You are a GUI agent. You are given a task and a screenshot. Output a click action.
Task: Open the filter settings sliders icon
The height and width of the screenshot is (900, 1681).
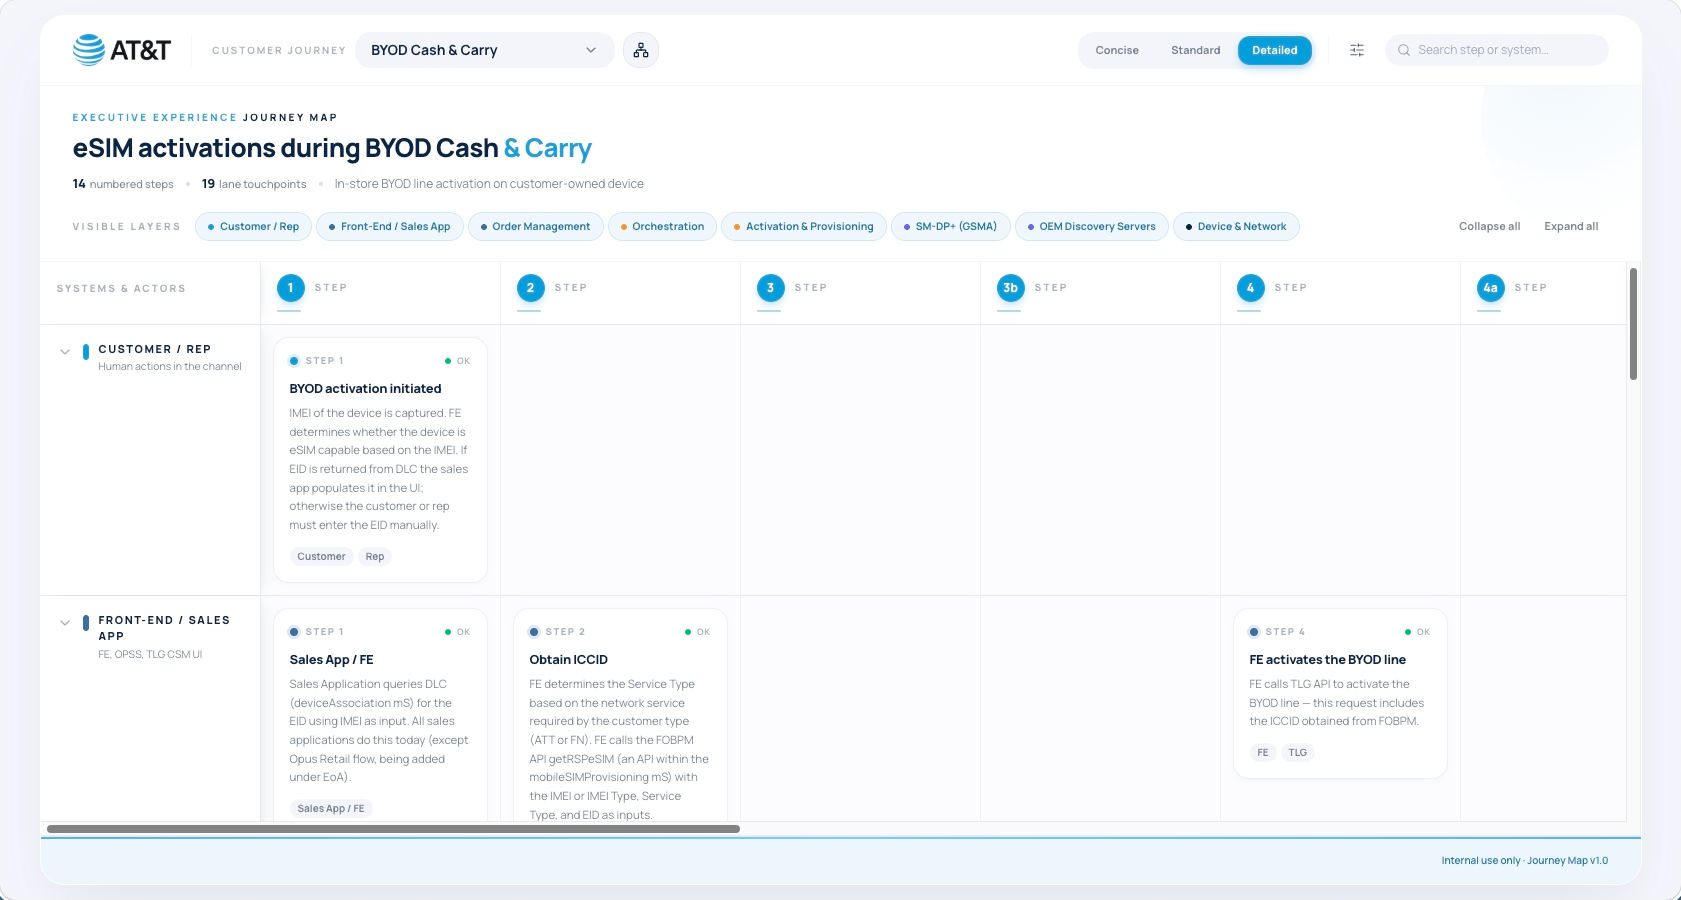click(x=1357, y=50)
